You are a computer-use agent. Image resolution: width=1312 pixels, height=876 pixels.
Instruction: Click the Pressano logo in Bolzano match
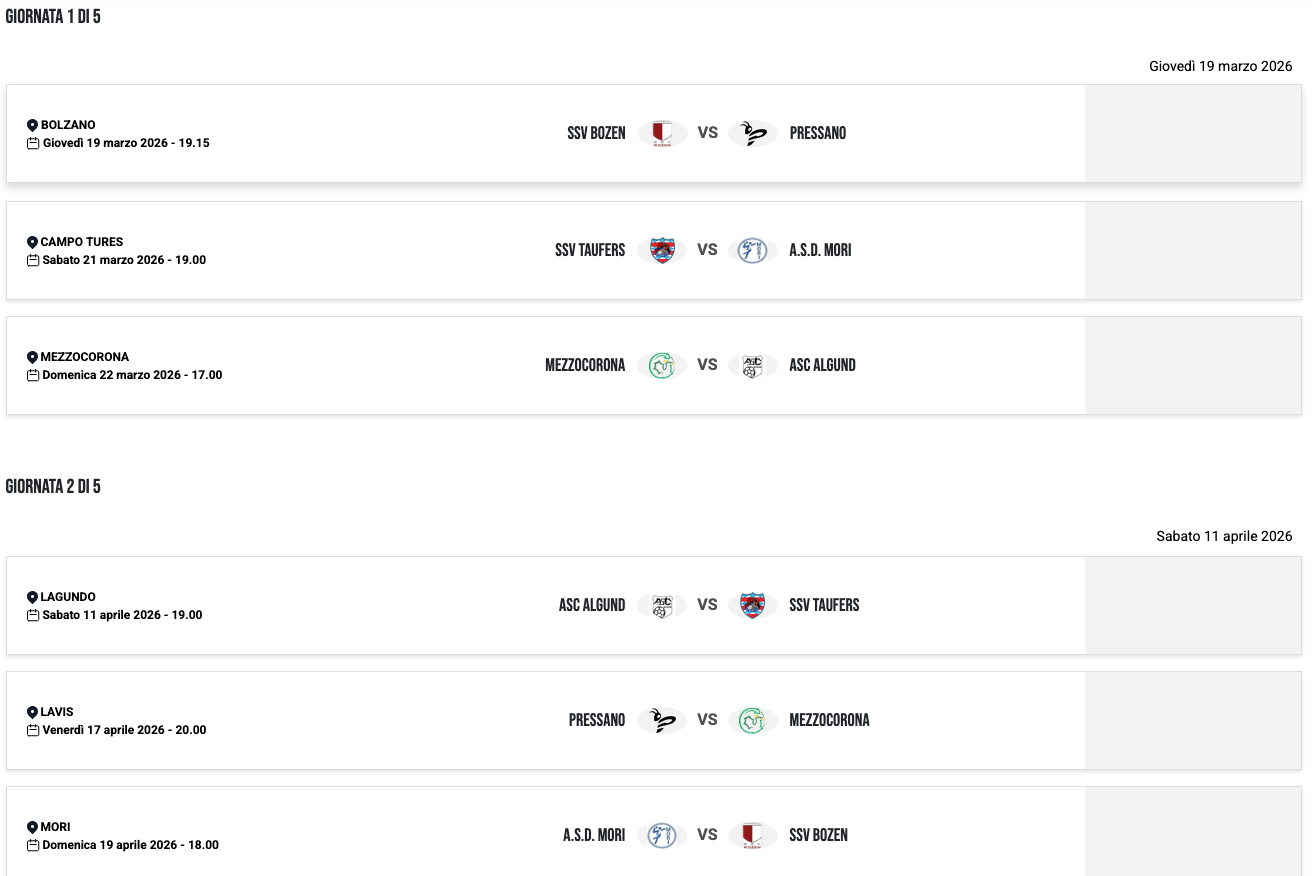click(x=753, y=133)
